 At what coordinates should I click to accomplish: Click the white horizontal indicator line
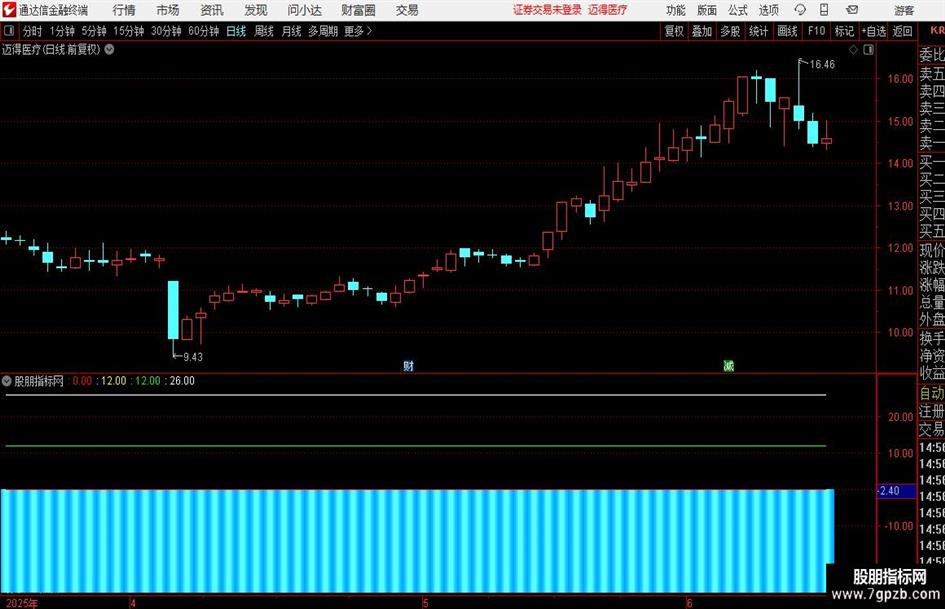(416, 396)
